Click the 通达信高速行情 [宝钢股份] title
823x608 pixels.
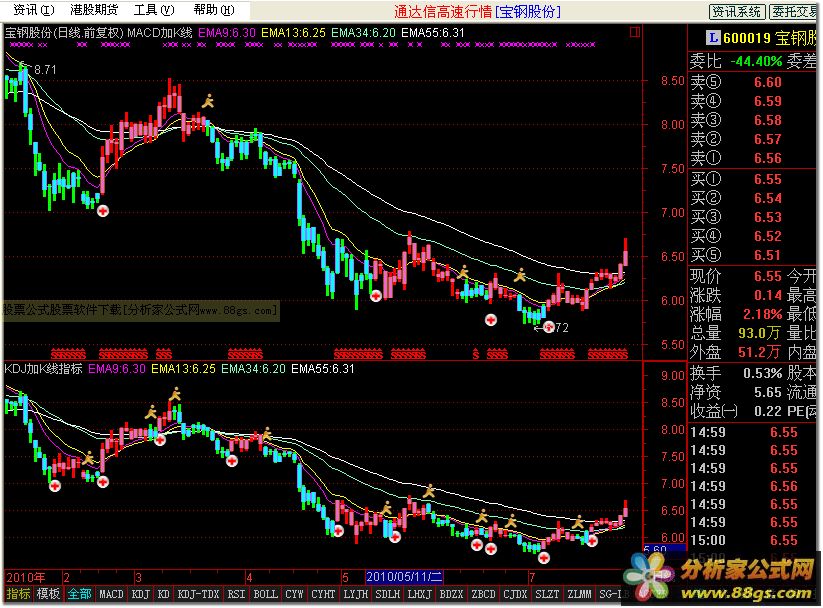pyautogui.click(x=477, y=12)
